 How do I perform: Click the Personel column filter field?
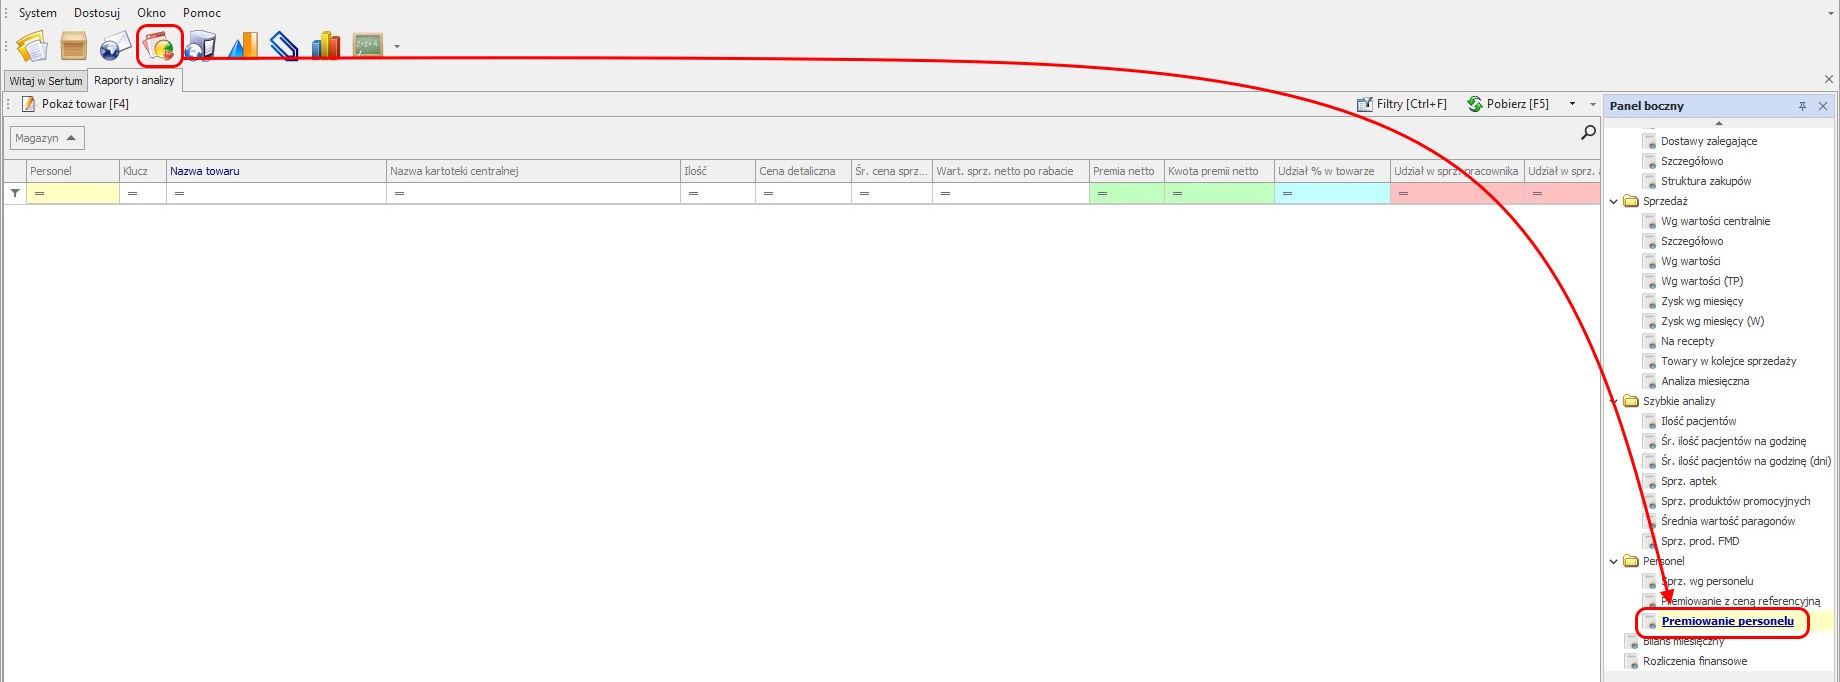coord(73,193)
